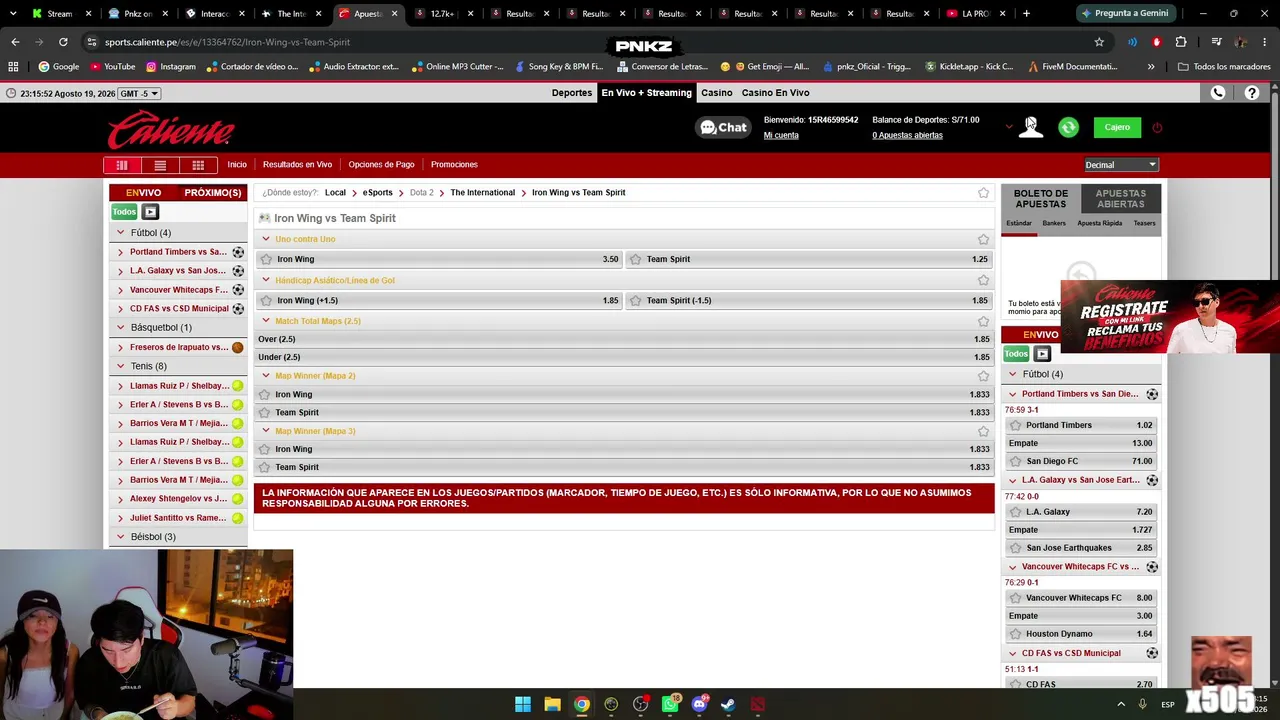This screenshot has height=720, width=1280.
Task: Collapse the Uno contra Uno market
Action: point(266,239)
